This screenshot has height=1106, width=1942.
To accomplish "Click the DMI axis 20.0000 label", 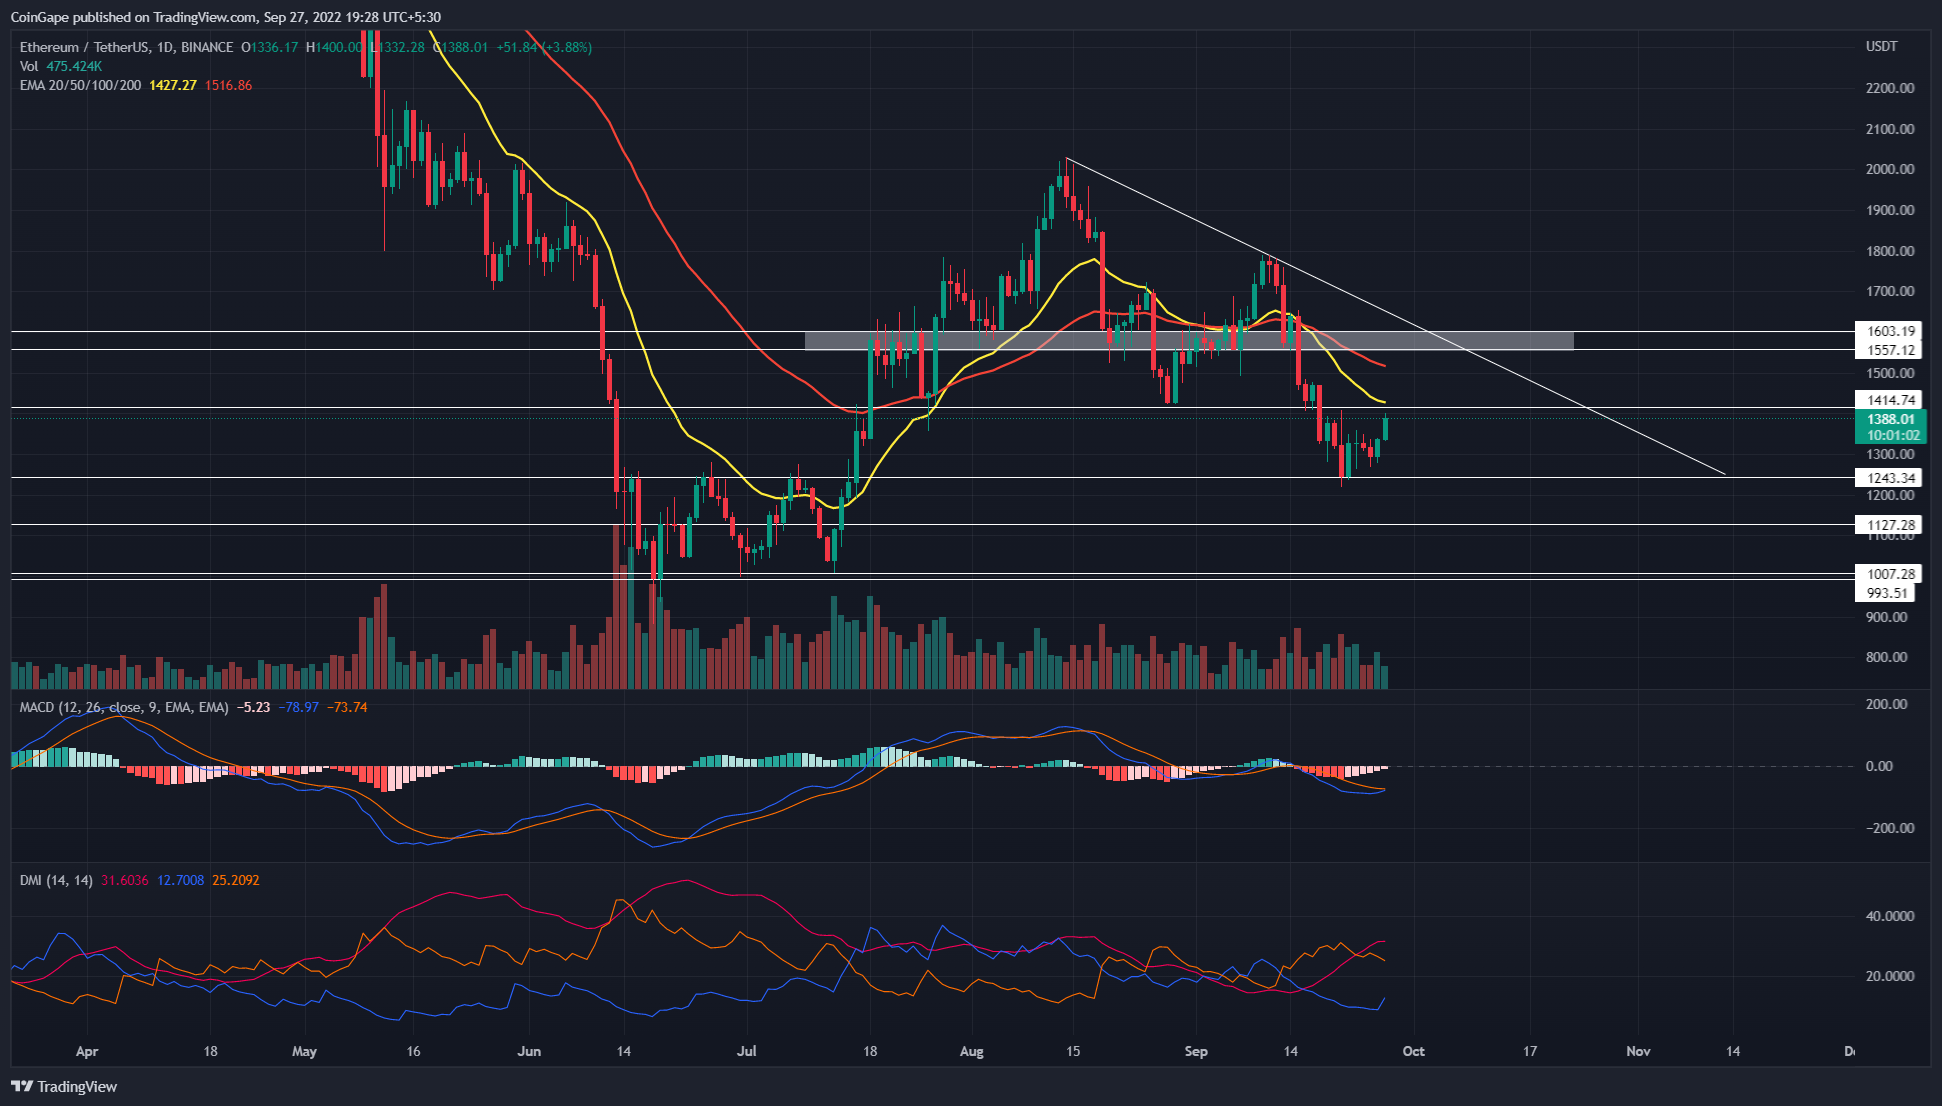I will [x=1890, y=976].
